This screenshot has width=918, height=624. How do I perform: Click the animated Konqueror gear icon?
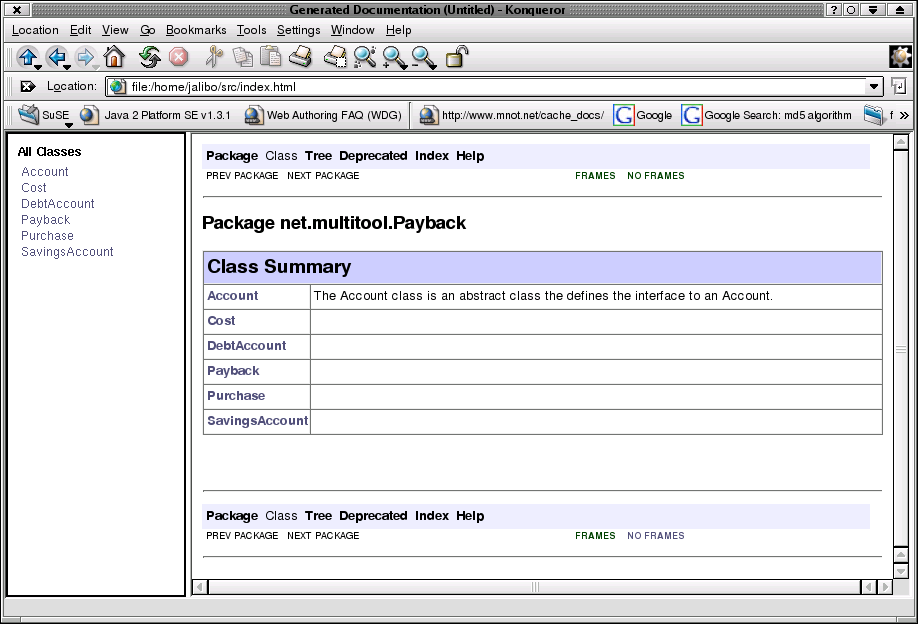tap(899, 57)
